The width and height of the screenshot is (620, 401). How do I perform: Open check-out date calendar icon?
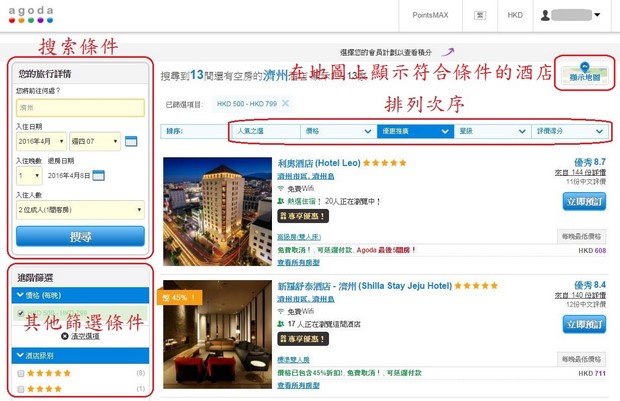(x=98, y=175)
